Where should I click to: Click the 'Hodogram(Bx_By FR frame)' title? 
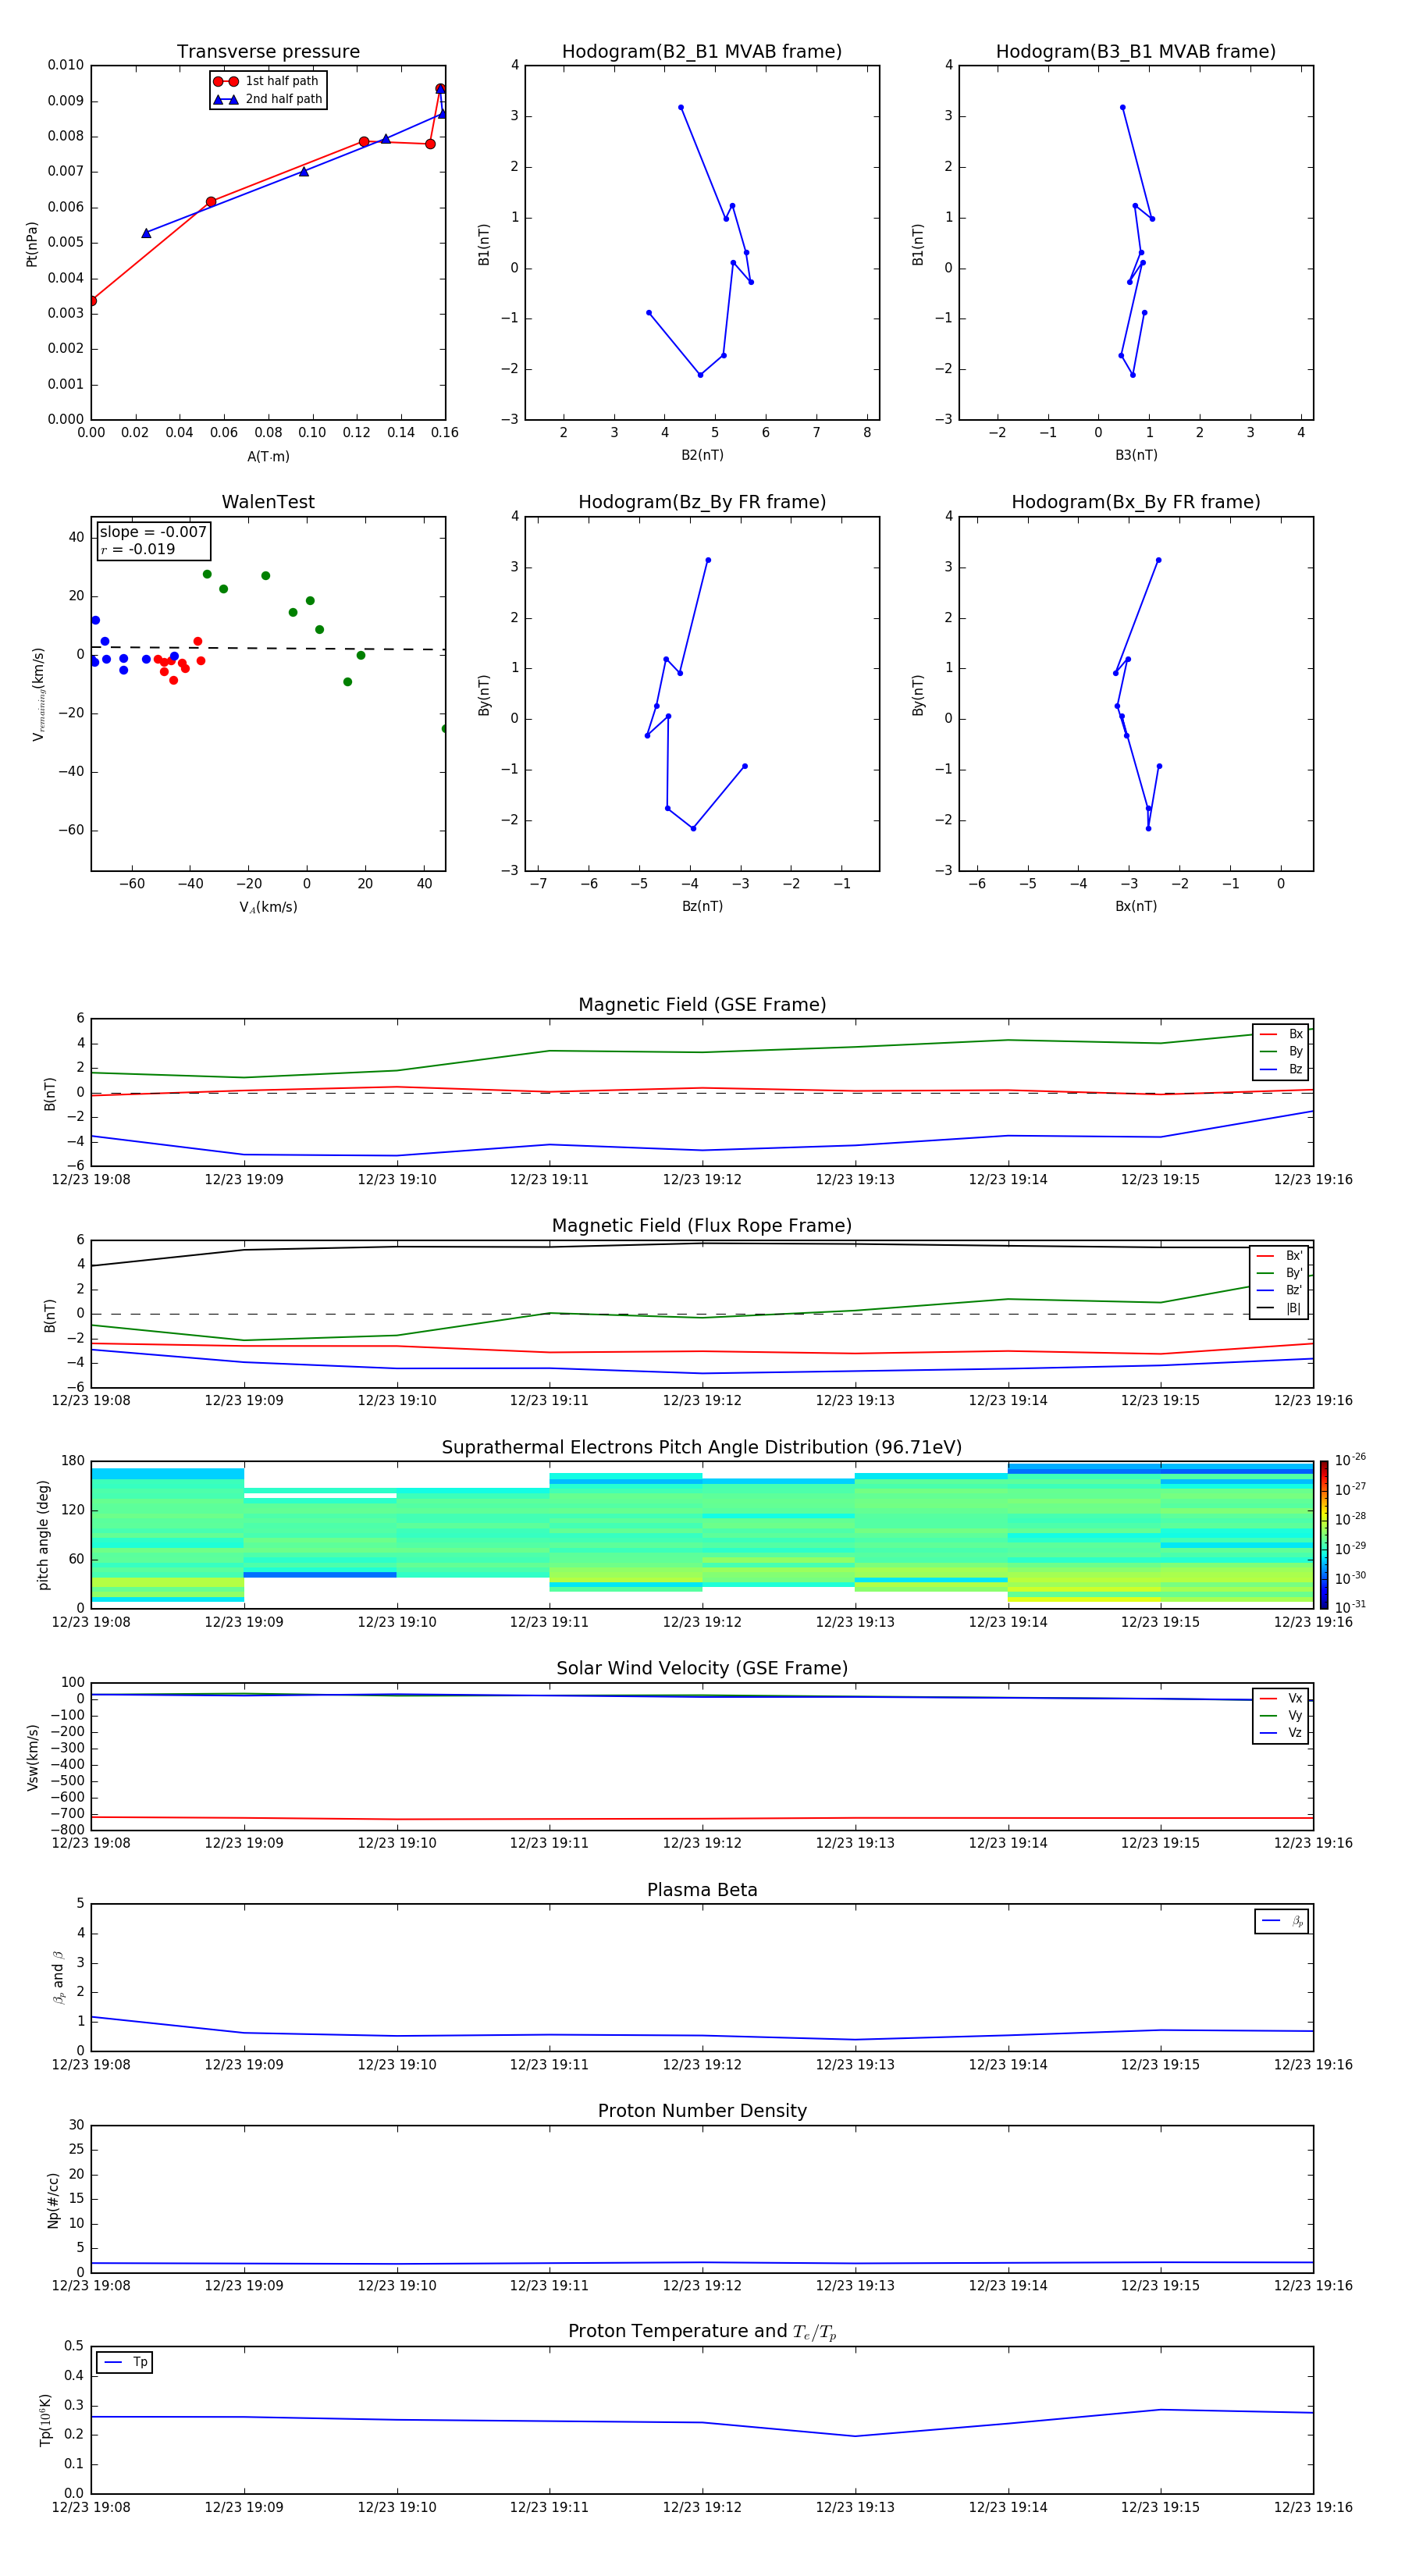(1136, 502)
